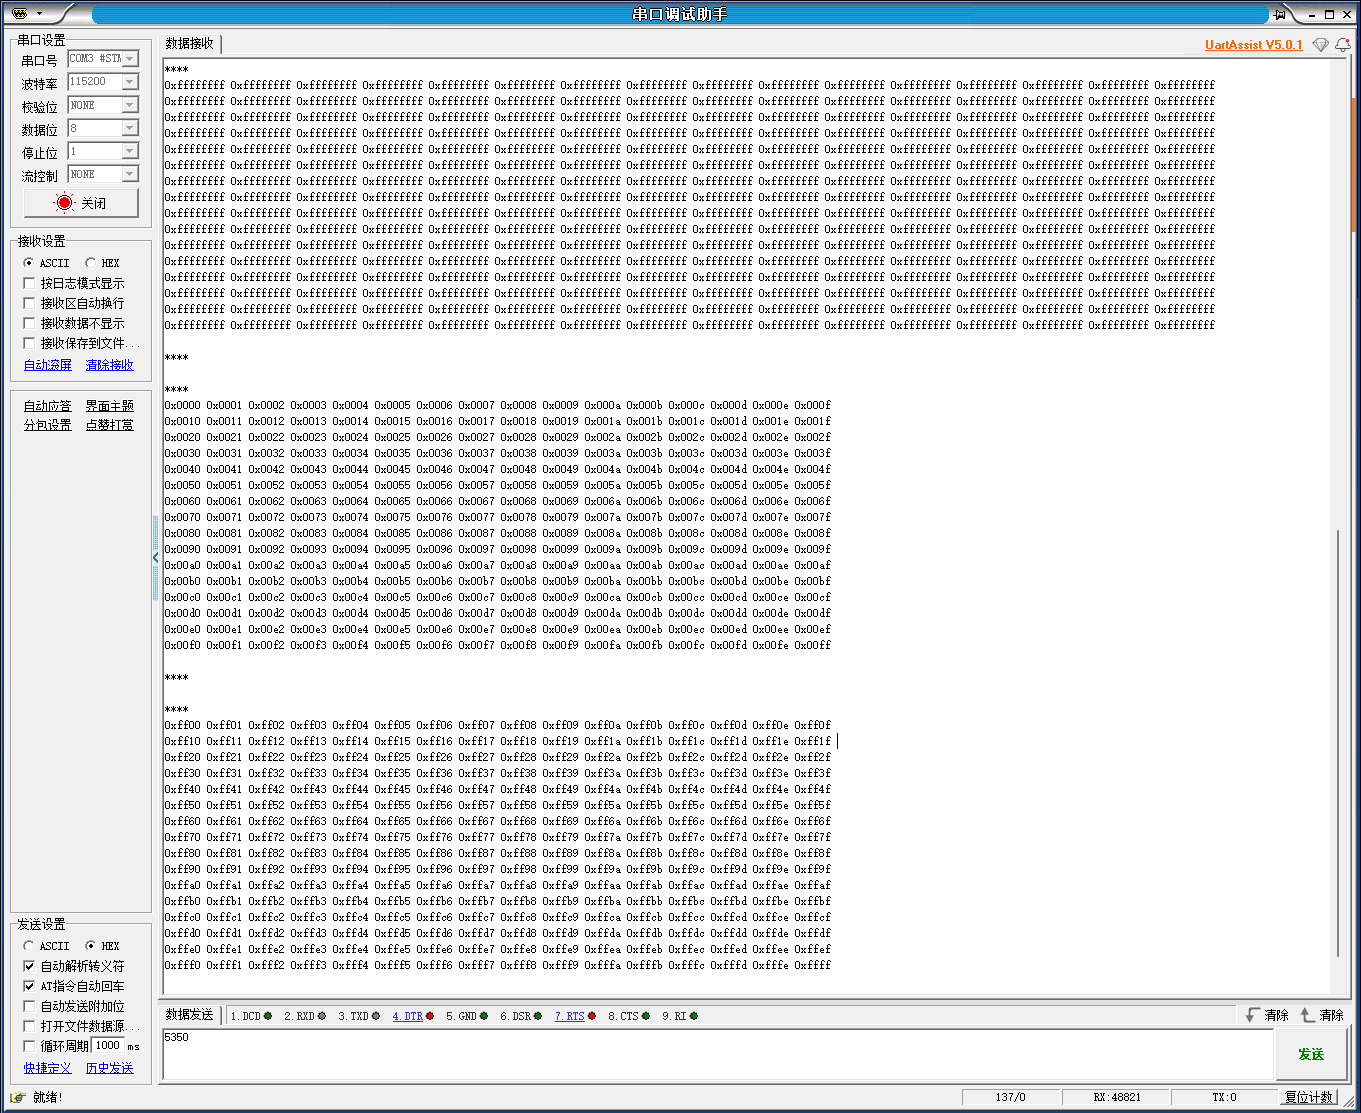This screenshot has height=1113, width=1361.
Task: Click the 清除接收 link
Action: (110, 365)
